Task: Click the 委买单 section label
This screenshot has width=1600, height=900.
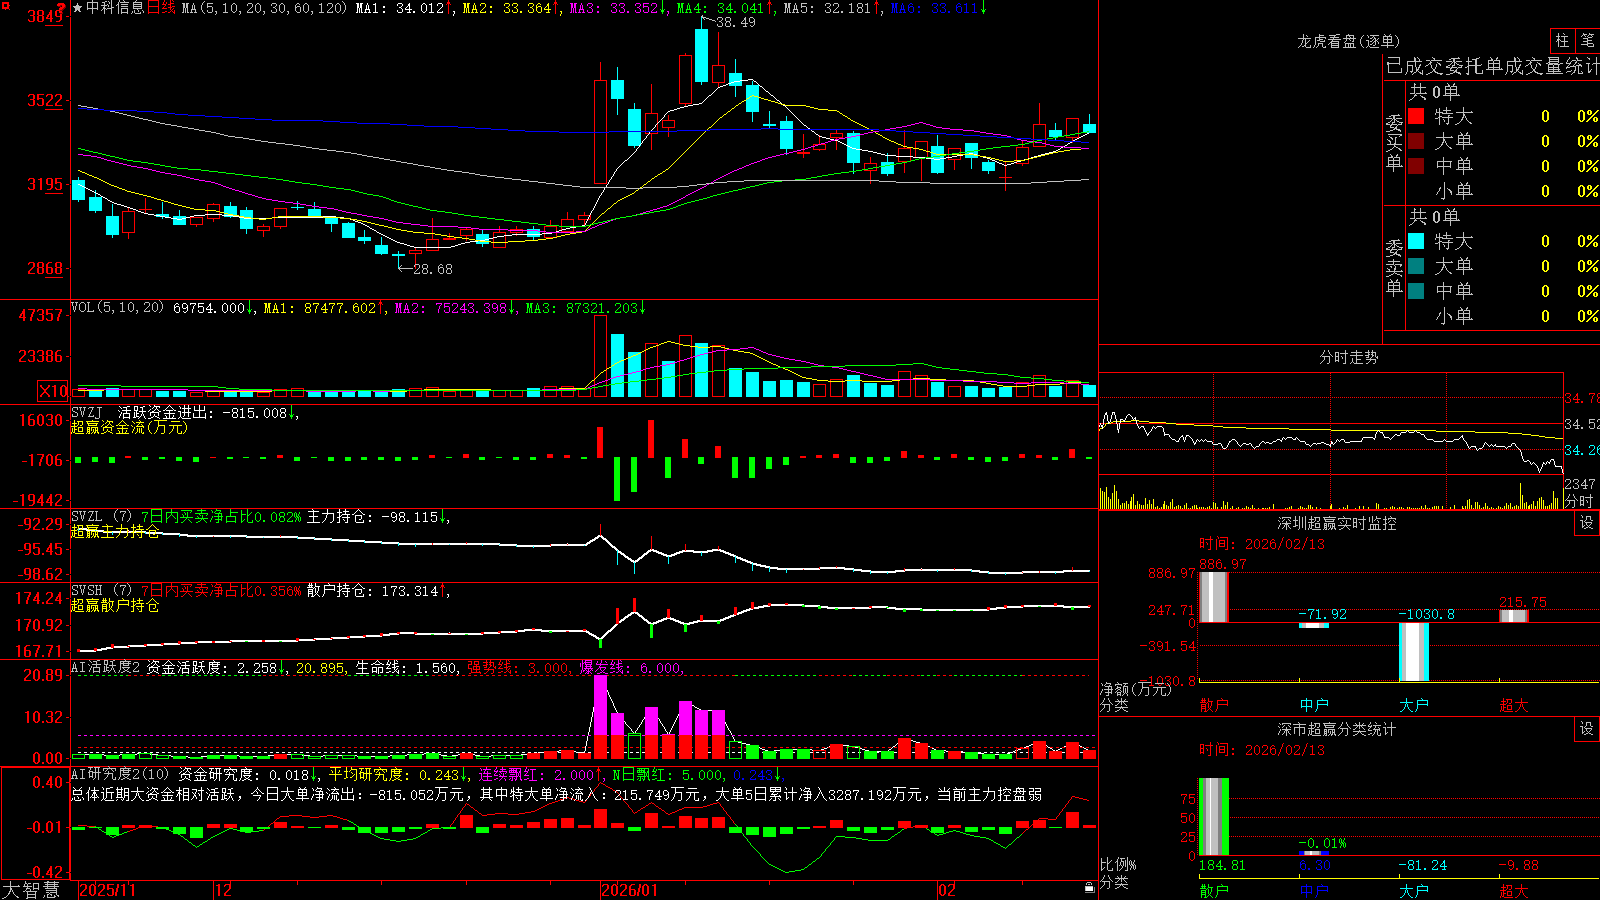Action: click(x=1394, y=142)
